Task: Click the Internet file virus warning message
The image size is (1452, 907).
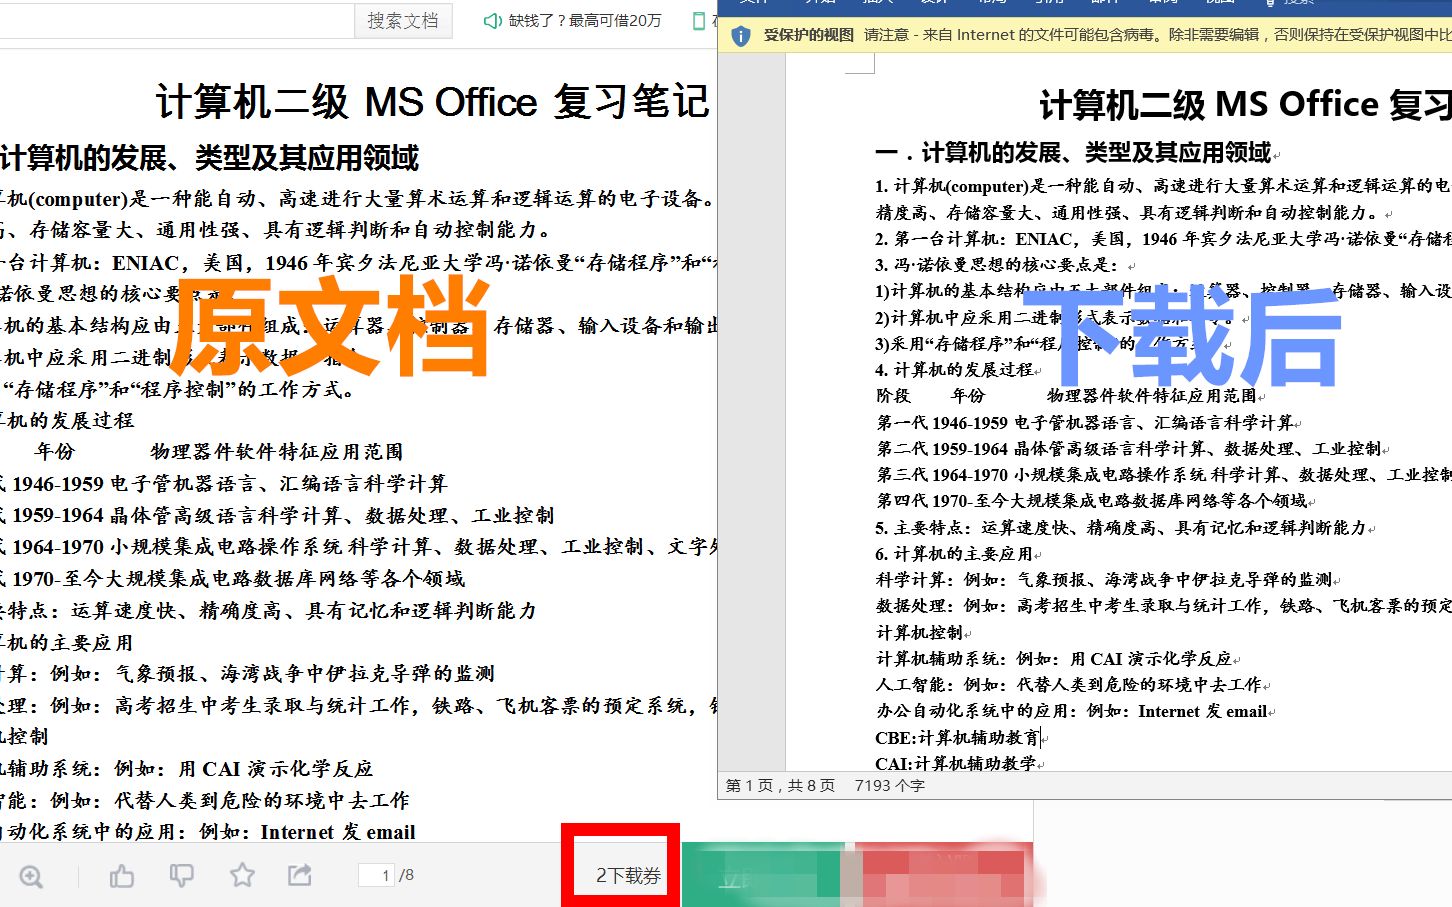Action: (1157, 35)
